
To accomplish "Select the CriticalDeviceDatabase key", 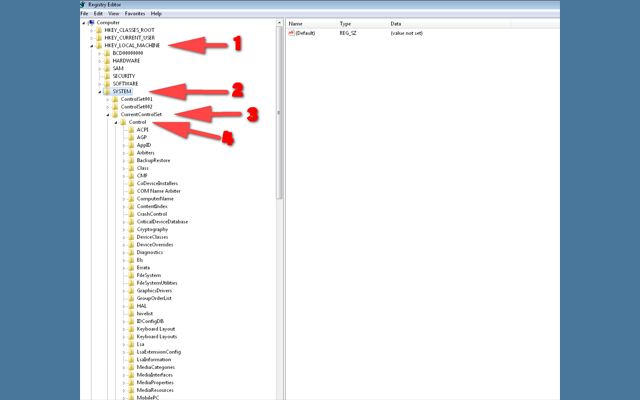I will [x=162, y=222].
